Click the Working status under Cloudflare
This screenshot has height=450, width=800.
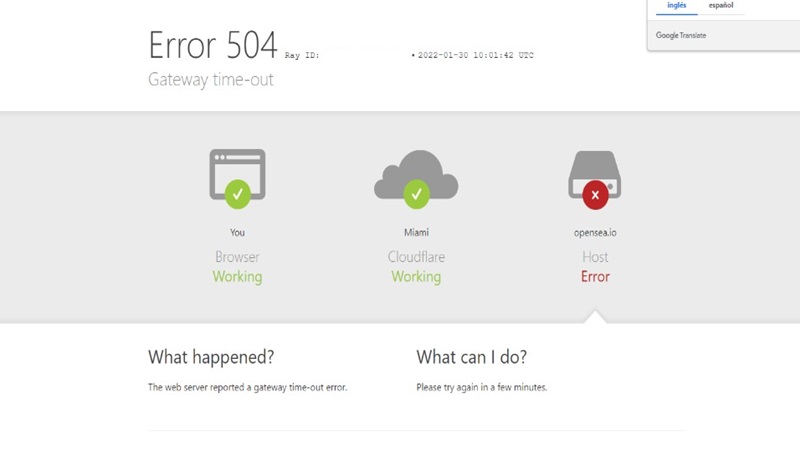click(416, 277)
